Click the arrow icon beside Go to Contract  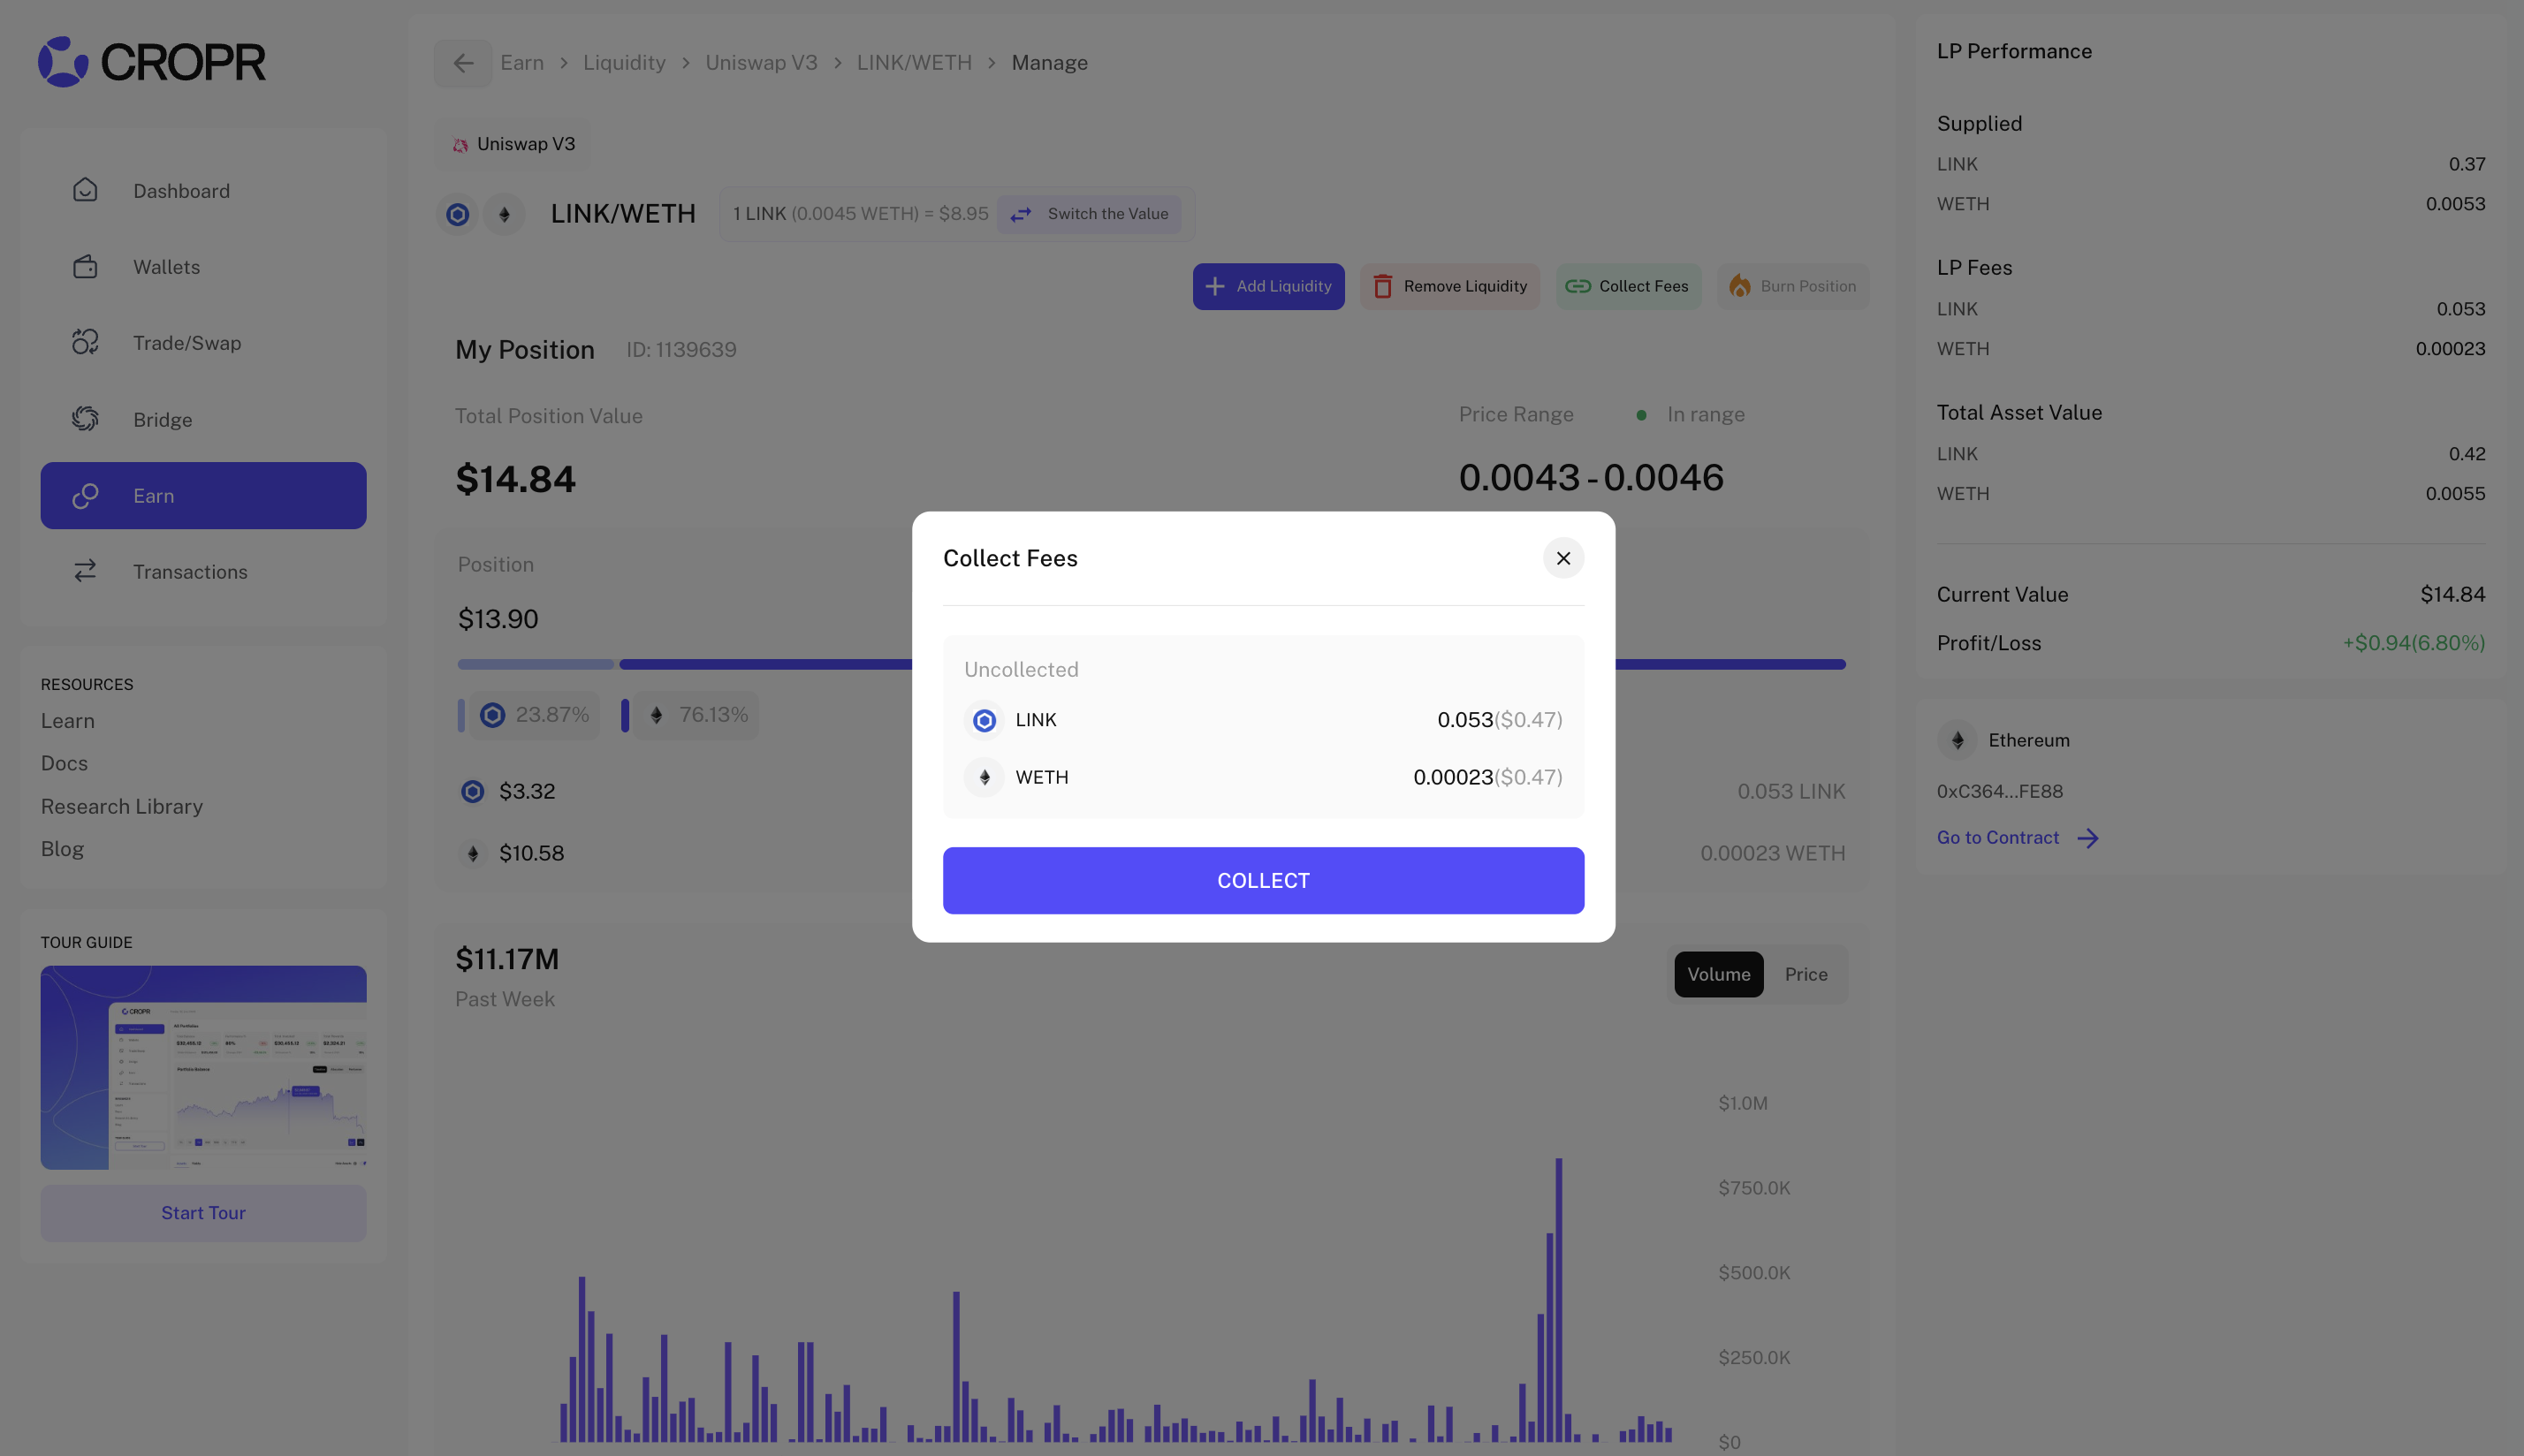click(2087, 838)
